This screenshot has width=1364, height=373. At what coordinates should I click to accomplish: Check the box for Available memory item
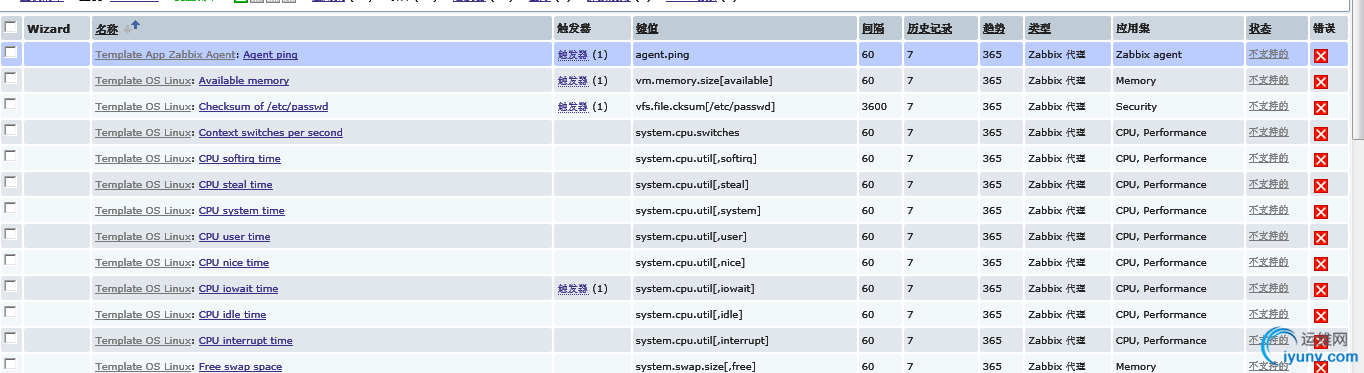(10, 78)
